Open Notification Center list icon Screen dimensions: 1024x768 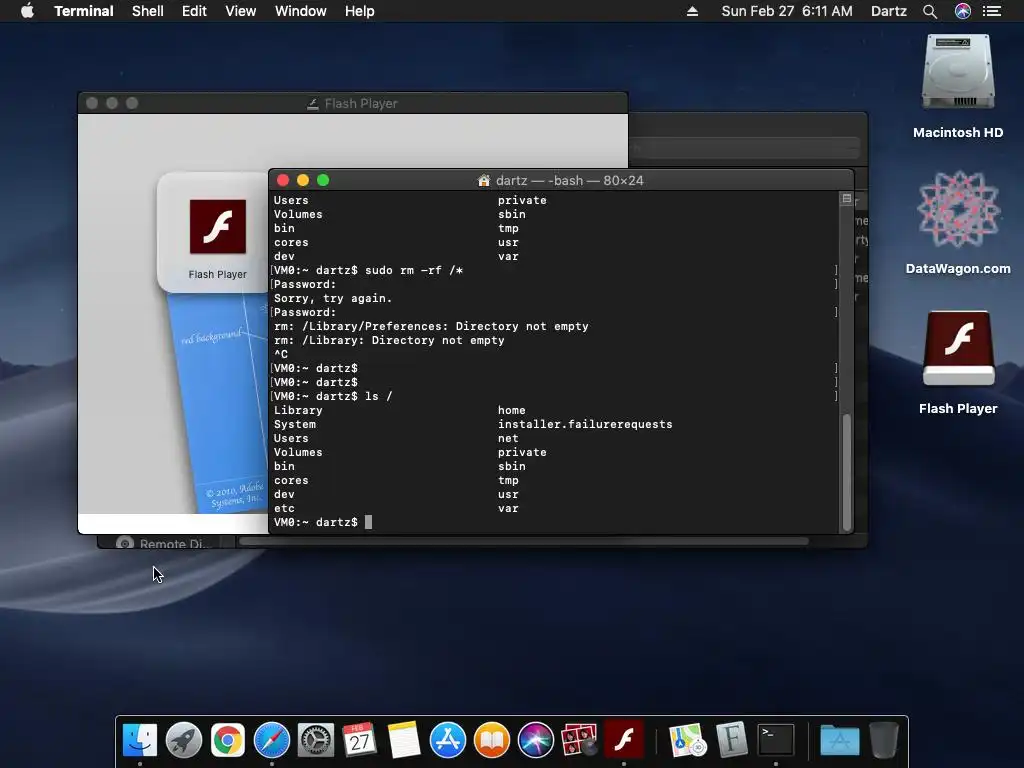[992, 11]
